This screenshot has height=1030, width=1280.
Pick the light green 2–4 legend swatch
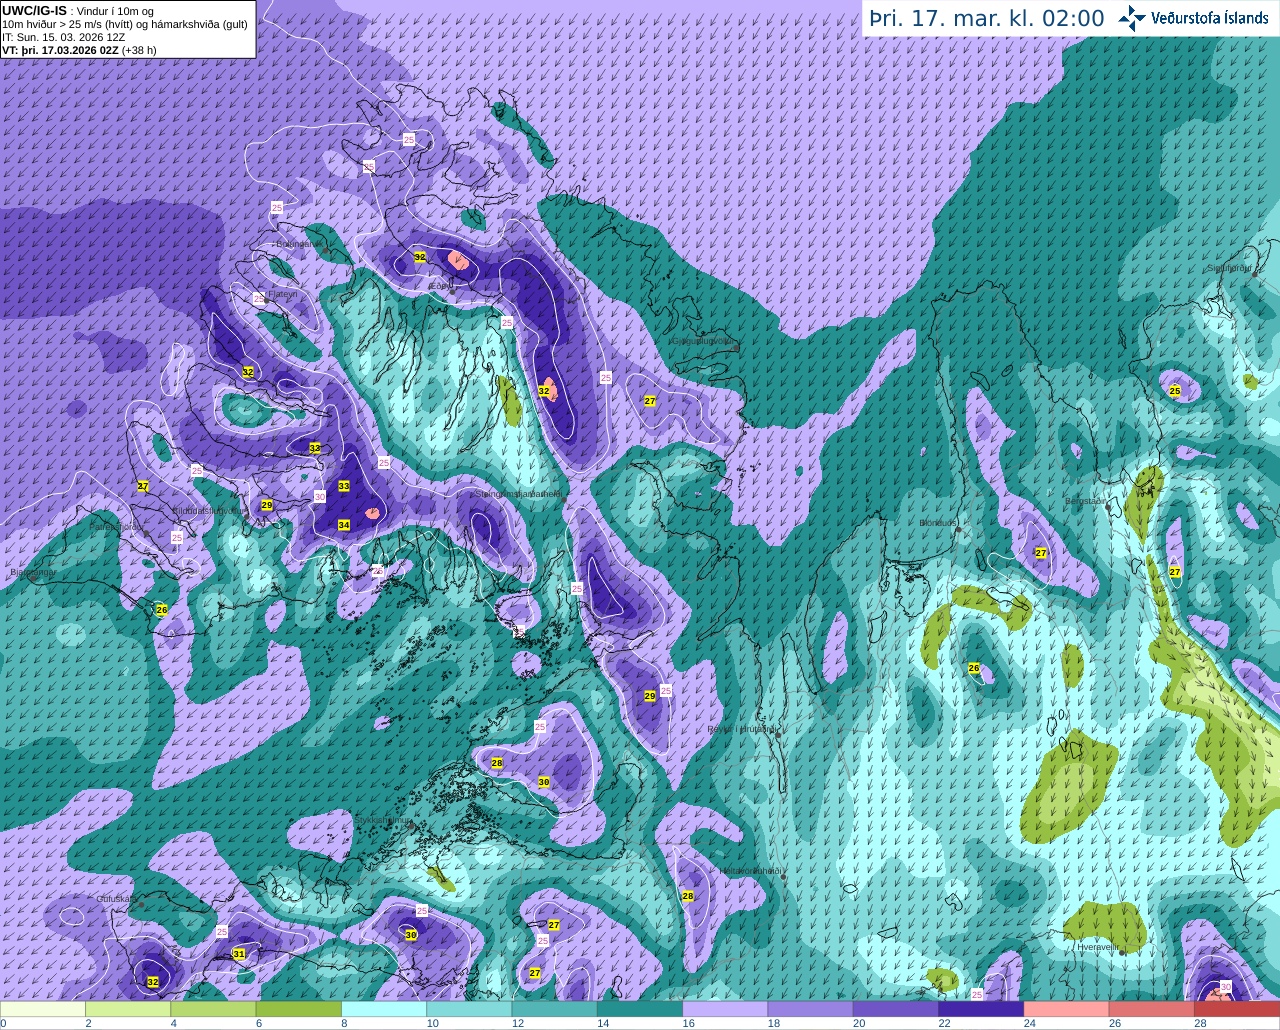tap(128, 1008)
